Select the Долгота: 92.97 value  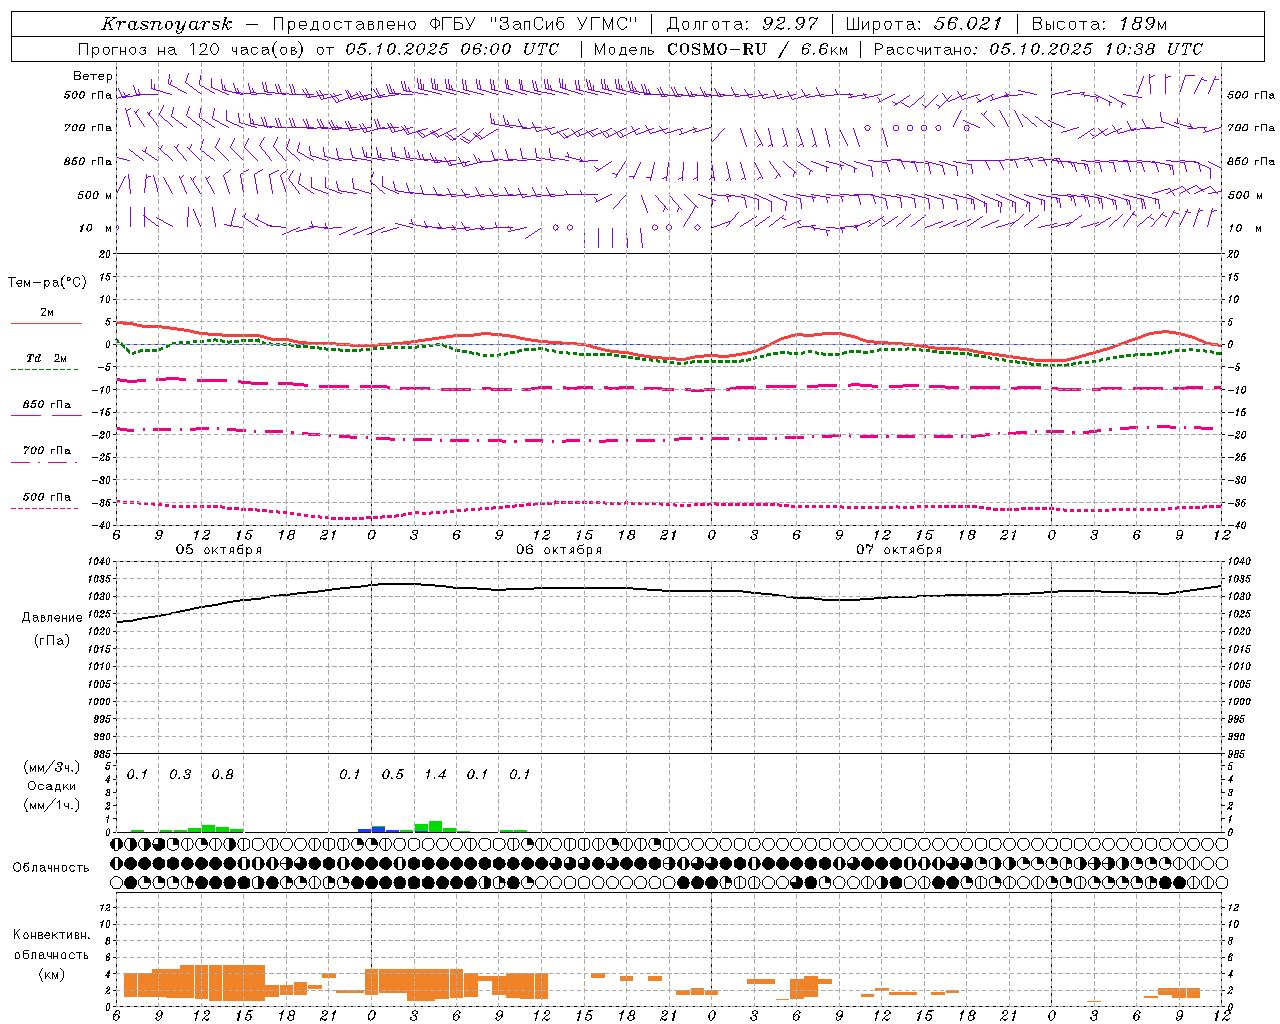click(742, 24)
